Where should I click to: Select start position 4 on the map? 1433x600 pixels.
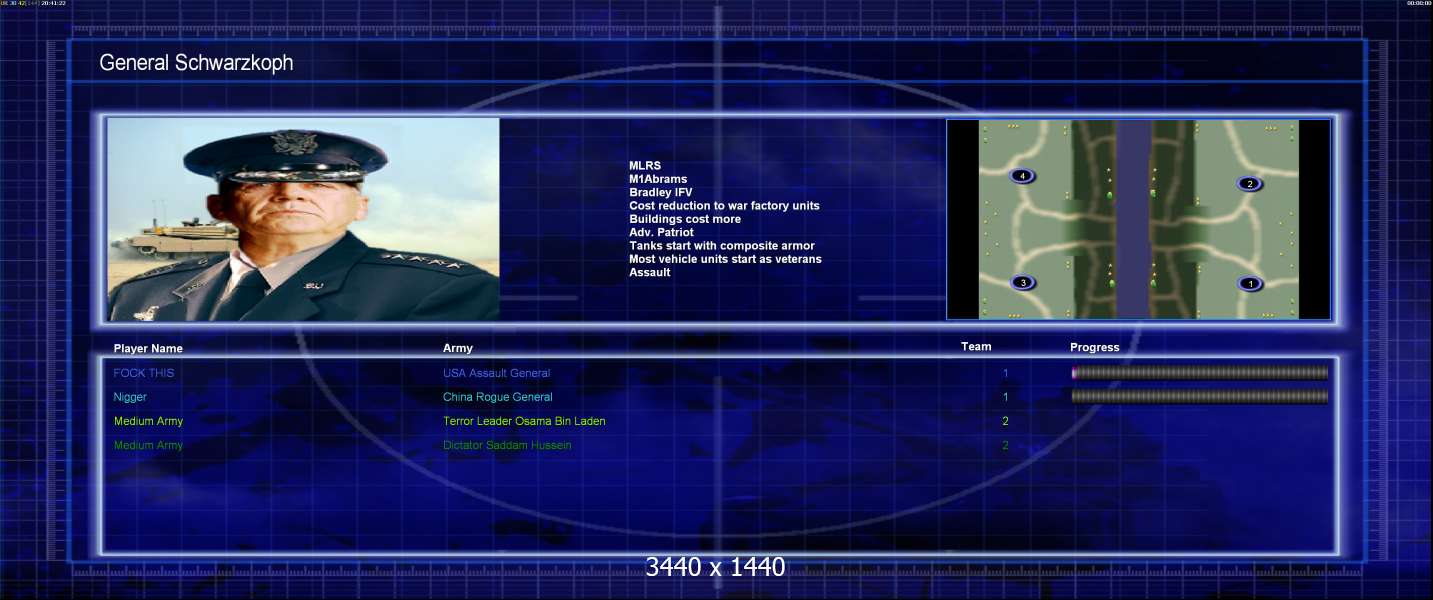(1021, 176)
